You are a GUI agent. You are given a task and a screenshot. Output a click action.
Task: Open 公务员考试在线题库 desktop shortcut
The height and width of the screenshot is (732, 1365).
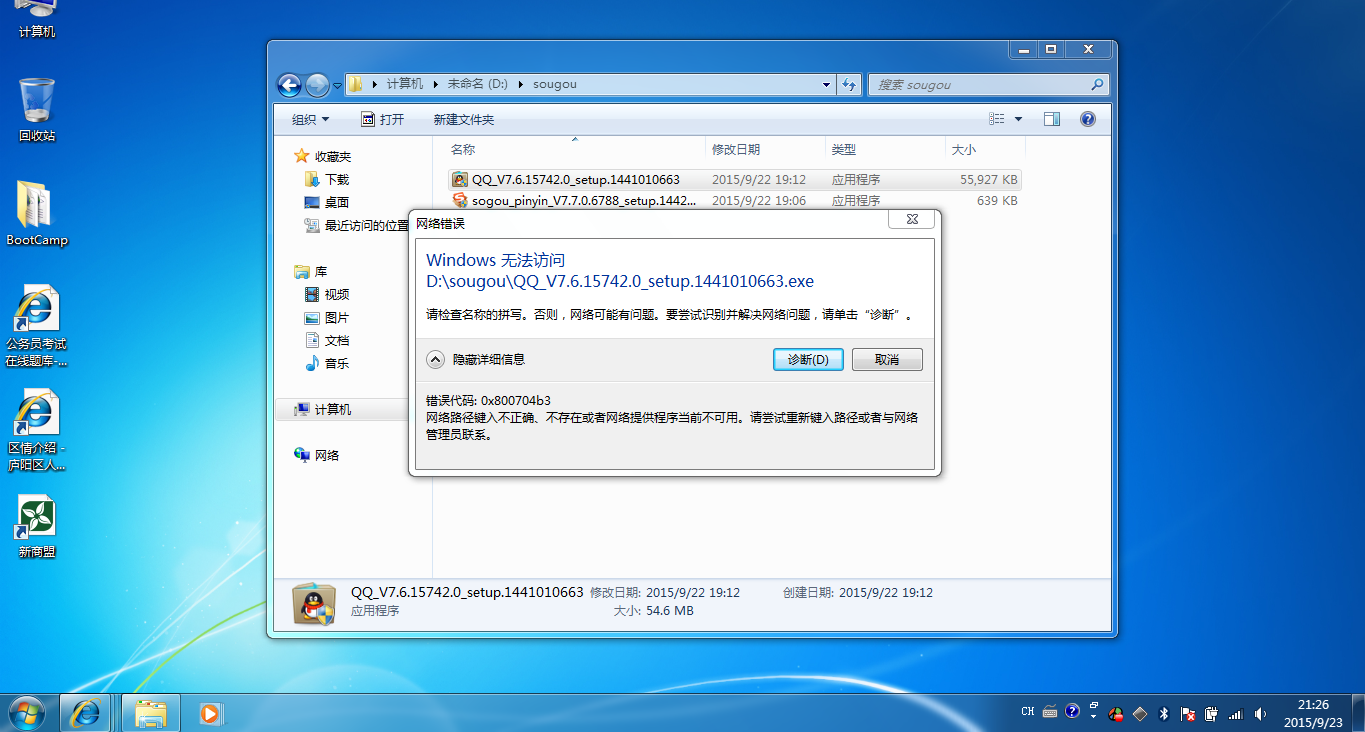point(37,327)
